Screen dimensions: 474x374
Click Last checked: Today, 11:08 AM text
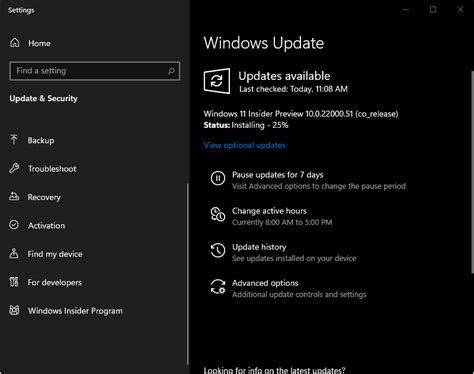coord(293,89)
